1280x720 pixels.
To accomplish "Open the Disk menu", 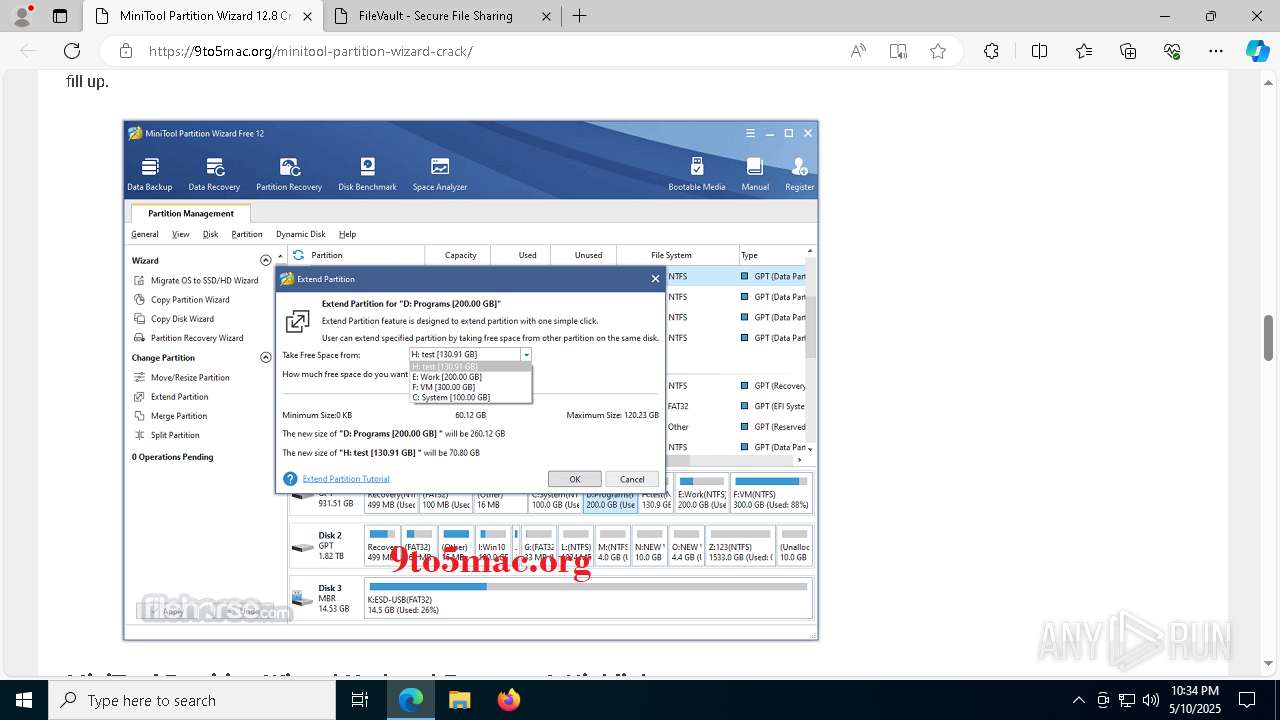I will (x=210, y=234).
